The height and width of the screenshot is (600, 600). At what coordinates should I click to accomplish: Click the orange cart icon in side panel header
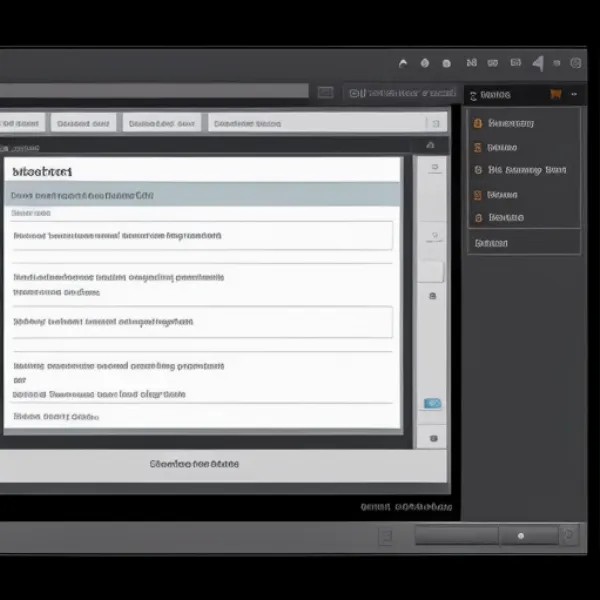click(x=555, y=94)
